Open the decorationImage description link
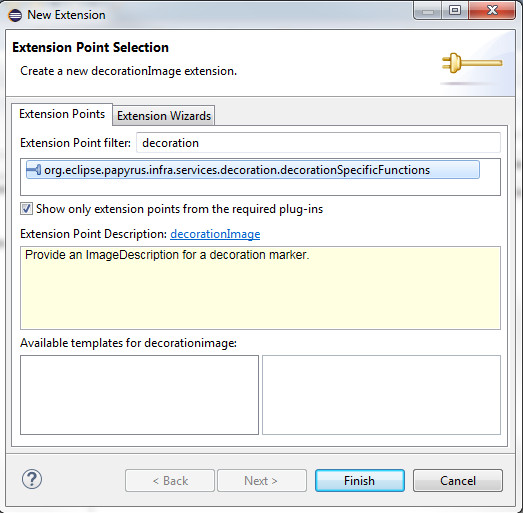The width and height of the screenshot is (523, 513). click(215, 234)
